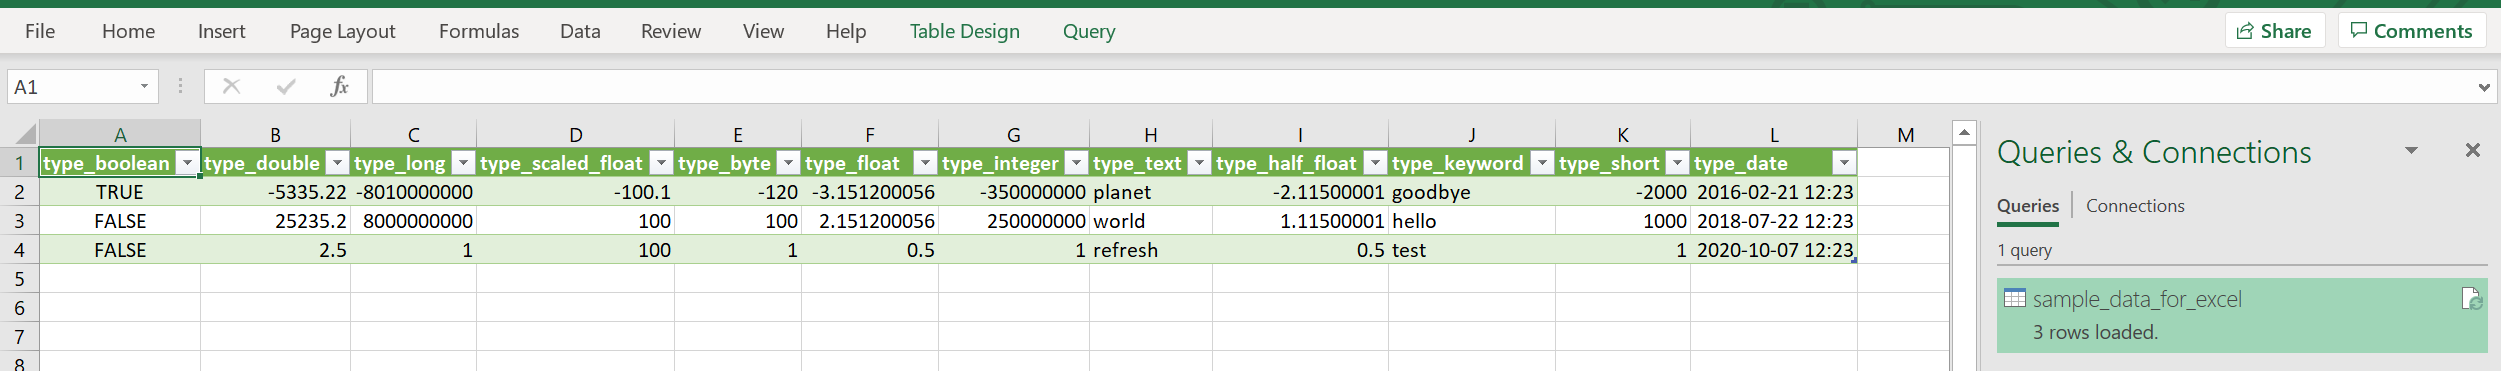Close the Queries & Connections pane
Screen dimensions: 2501x371
click(x=2473, y=150)
